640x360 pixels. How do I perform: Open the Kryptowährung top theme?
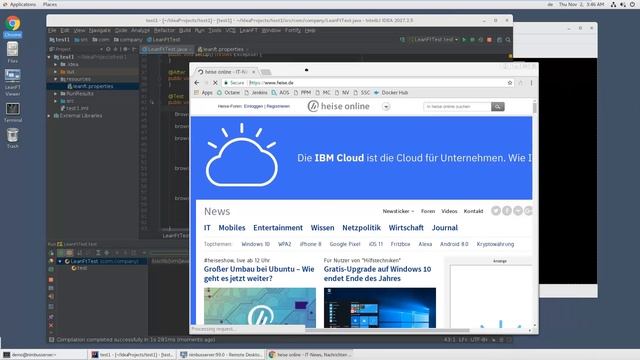coord(495,244)
